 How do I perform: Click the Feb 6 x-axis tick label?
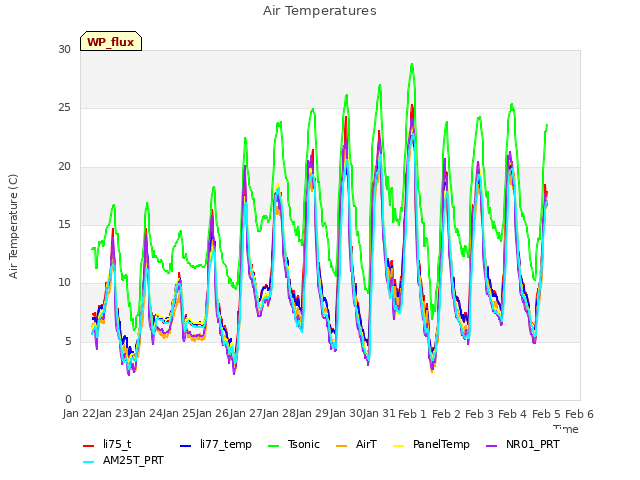[x=579, y=414]
